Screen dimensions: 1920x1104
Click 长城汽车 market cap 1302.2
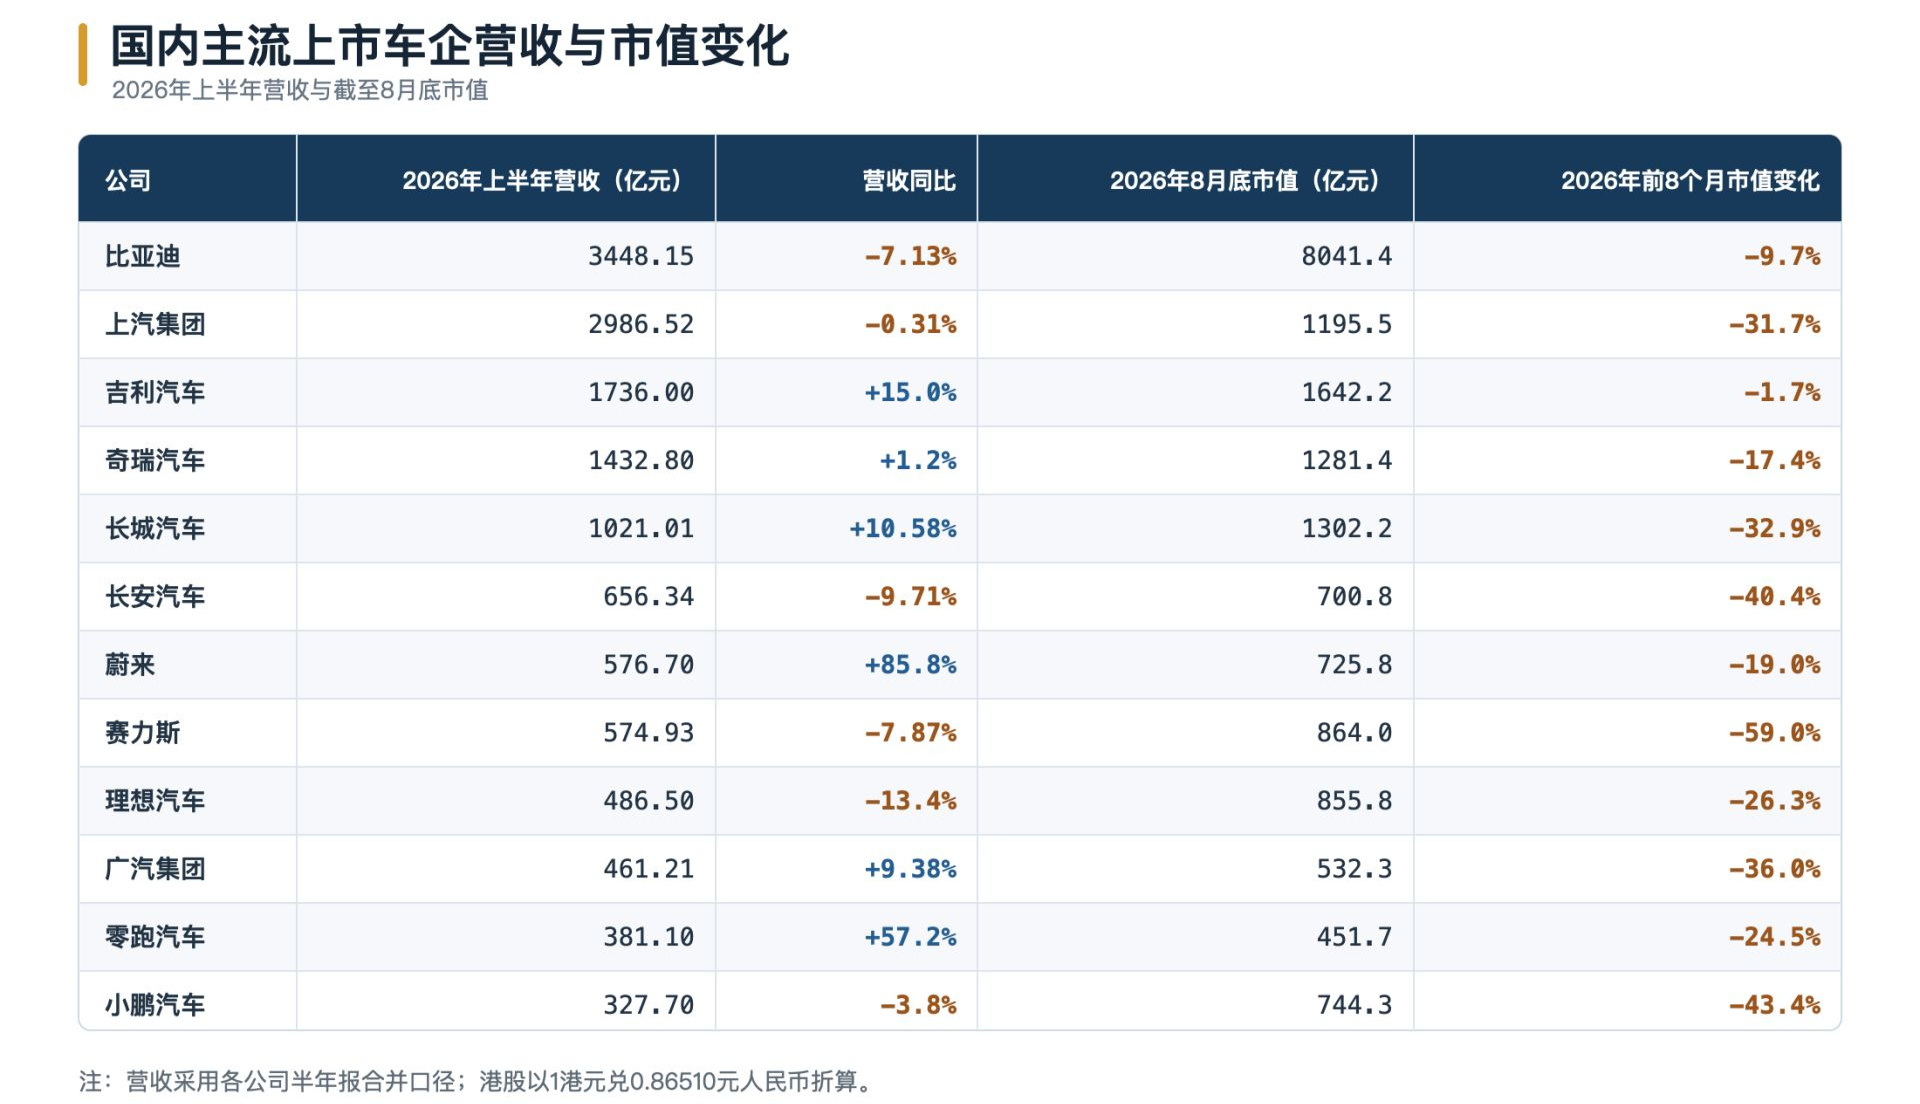coord(1347,528)
